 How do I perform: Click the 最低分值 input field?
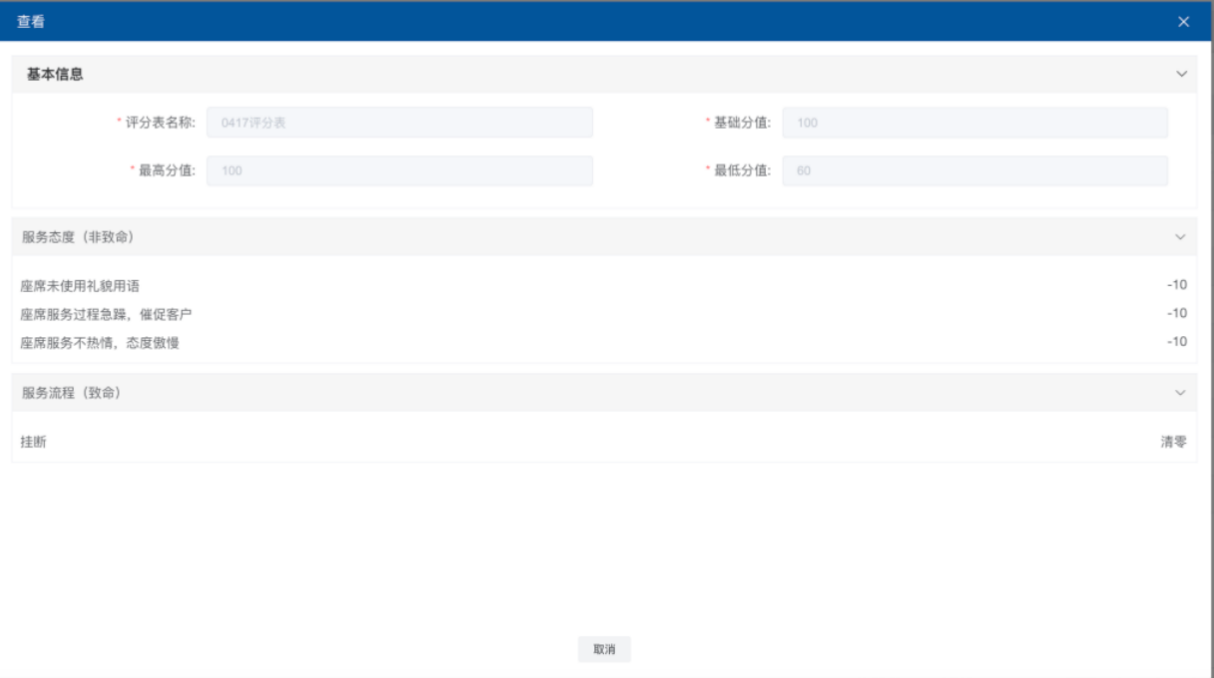tap(975, 171)
